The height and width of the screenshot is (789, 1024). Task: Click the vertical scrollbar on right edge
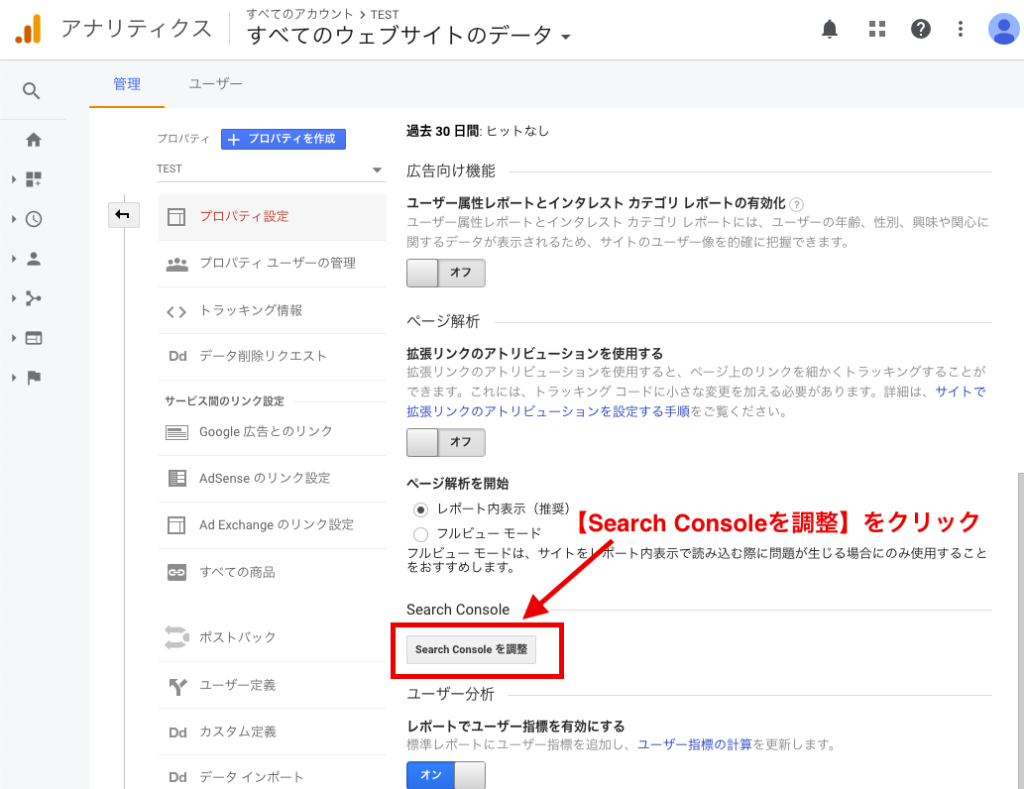(x=1020, y=631)
